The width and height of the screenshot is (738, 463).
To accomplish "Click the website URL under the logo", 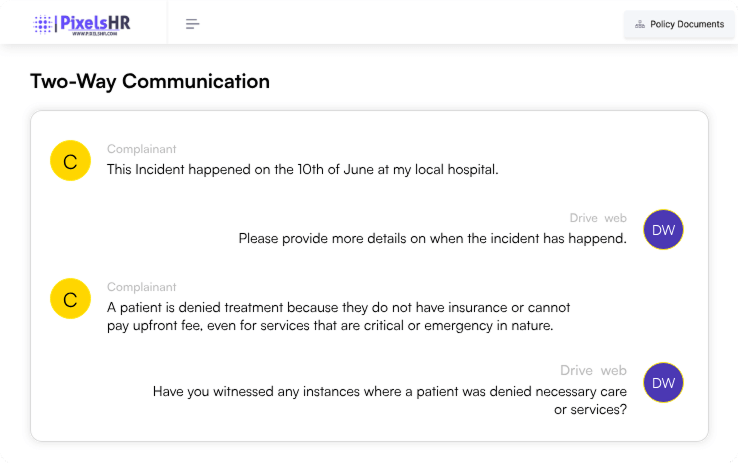I will 95,34.
